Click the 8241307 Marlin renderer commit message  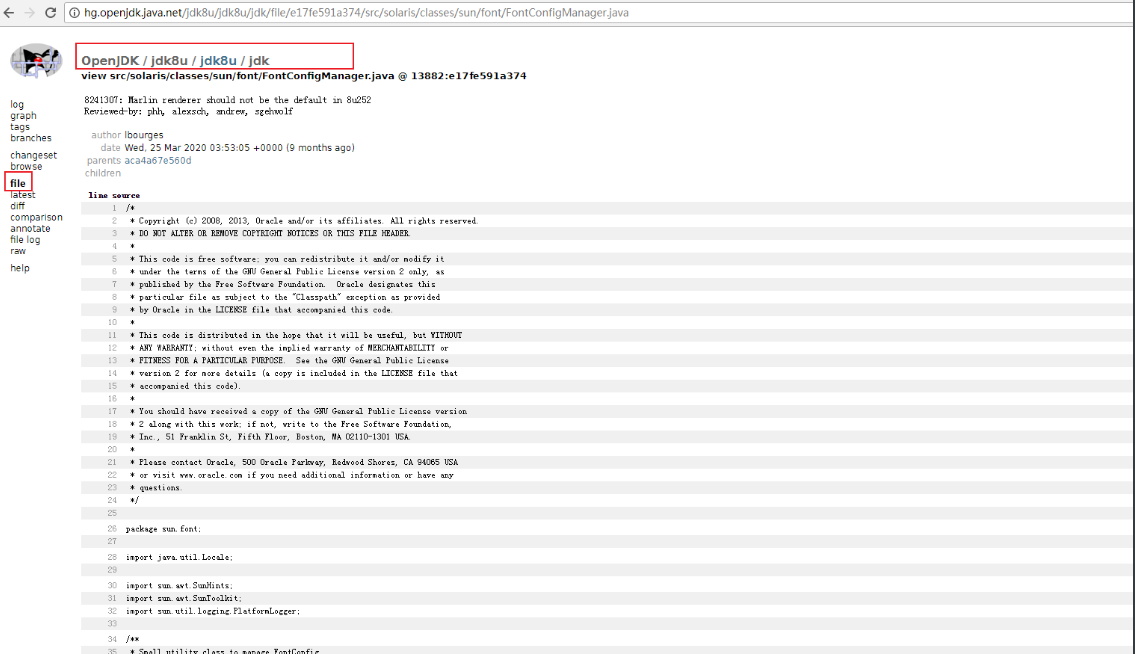227,100
